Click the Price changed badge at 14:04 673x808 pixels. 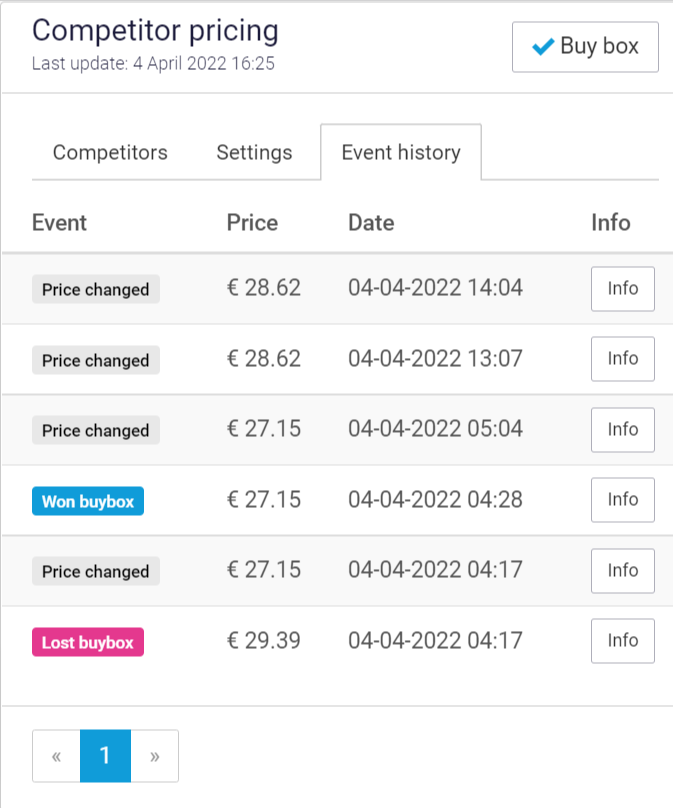pos(96,290)
